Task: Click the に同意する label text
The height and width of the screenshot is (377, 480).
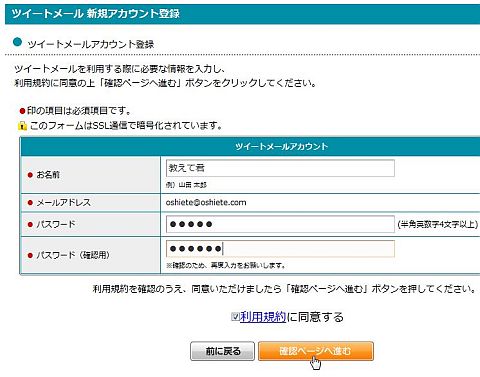Action: [x=315, y=317]
